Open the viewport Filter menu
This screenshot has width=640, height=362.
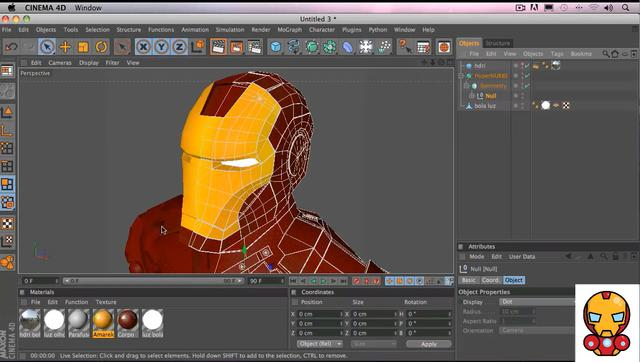pyautogui.click(x=113, y=63)
